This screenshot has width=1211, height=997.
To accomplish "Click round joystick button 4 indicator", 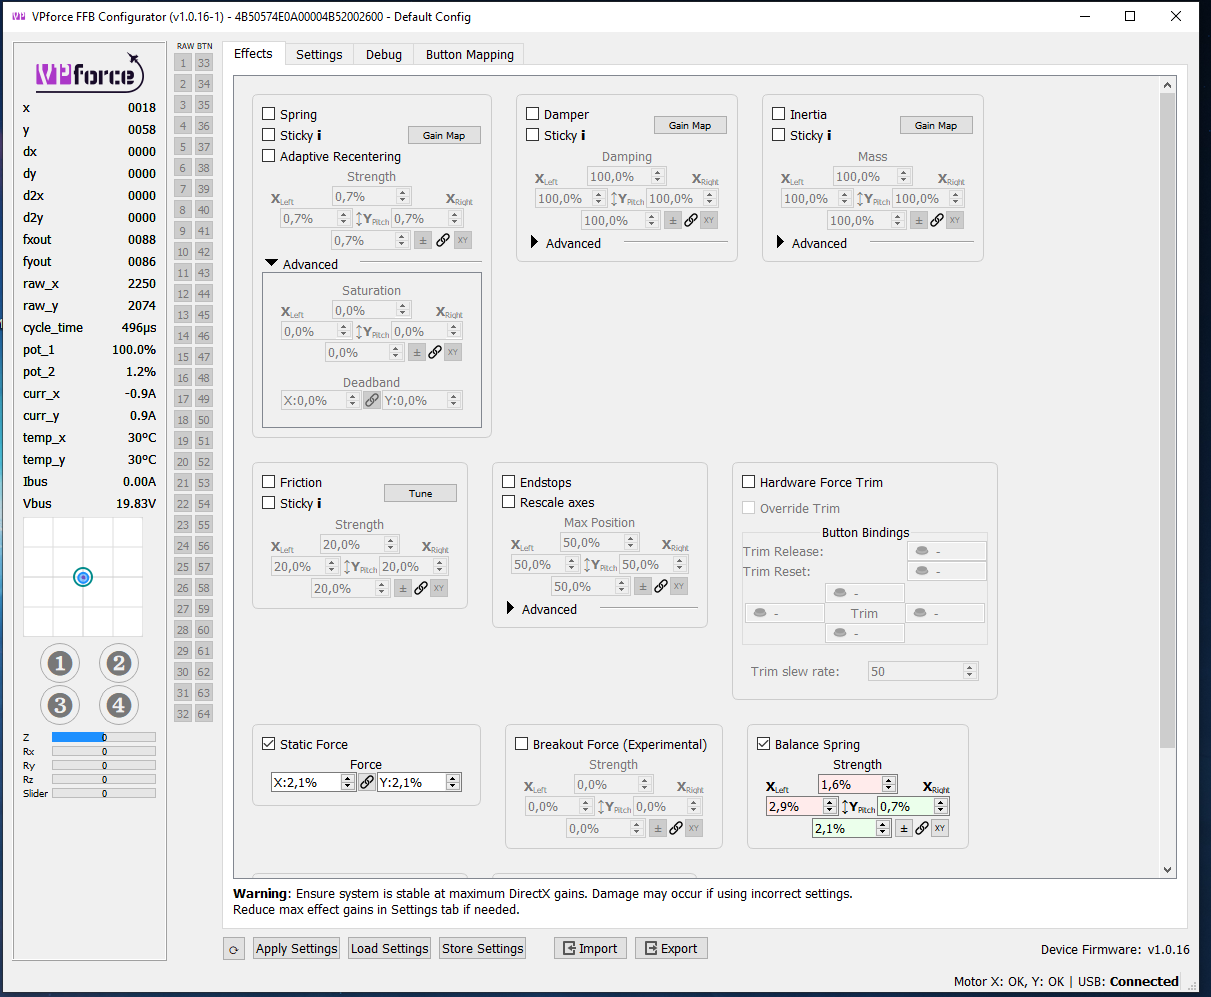I will tap(119, 705).
